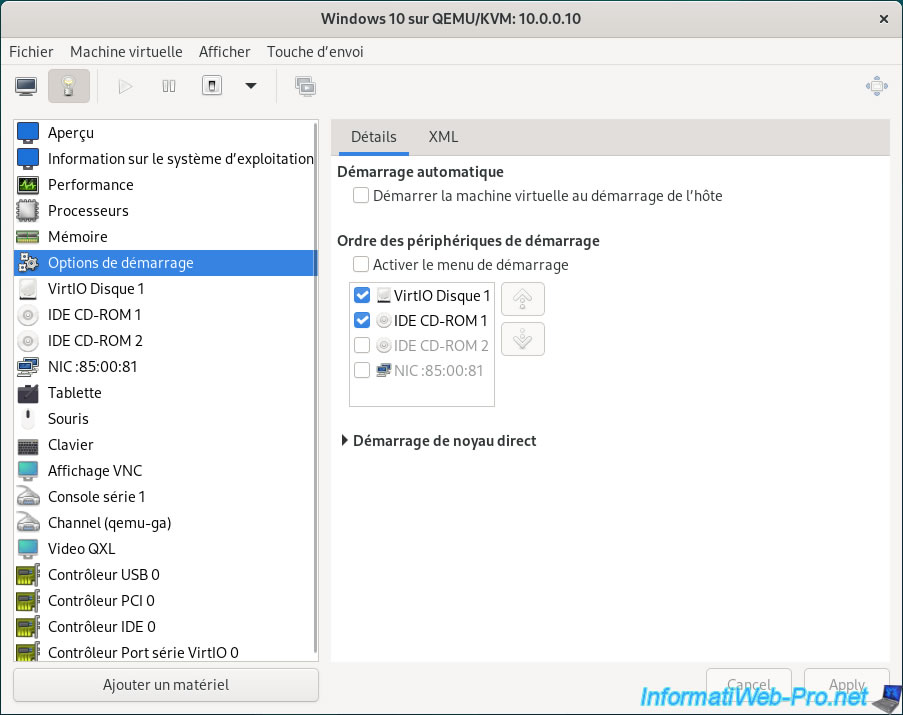Image resolution: width=903 pixels, height=715 pixels.
Task: Check NIC :85:00:81 boot device
Action: (362, 370)
